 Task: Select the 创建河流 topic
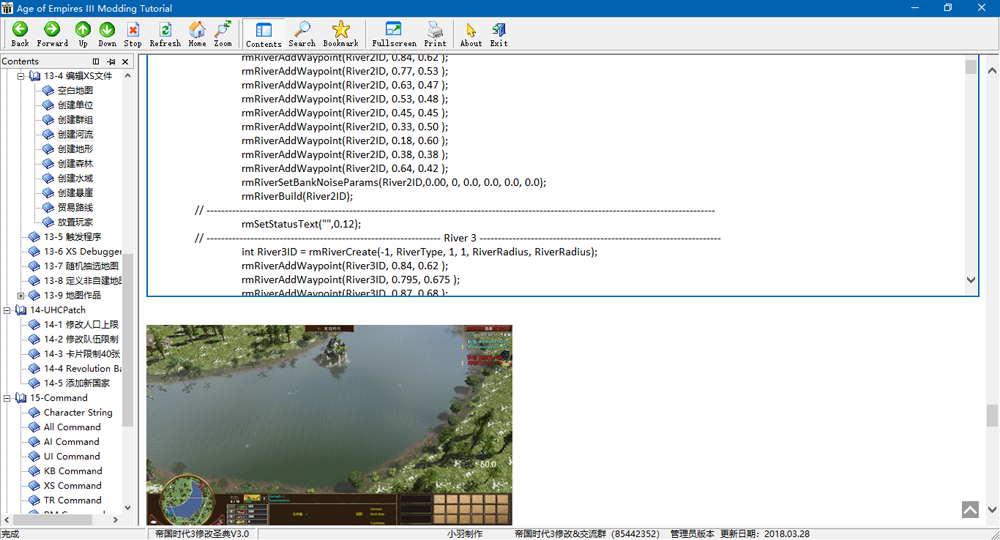[75, 135]
